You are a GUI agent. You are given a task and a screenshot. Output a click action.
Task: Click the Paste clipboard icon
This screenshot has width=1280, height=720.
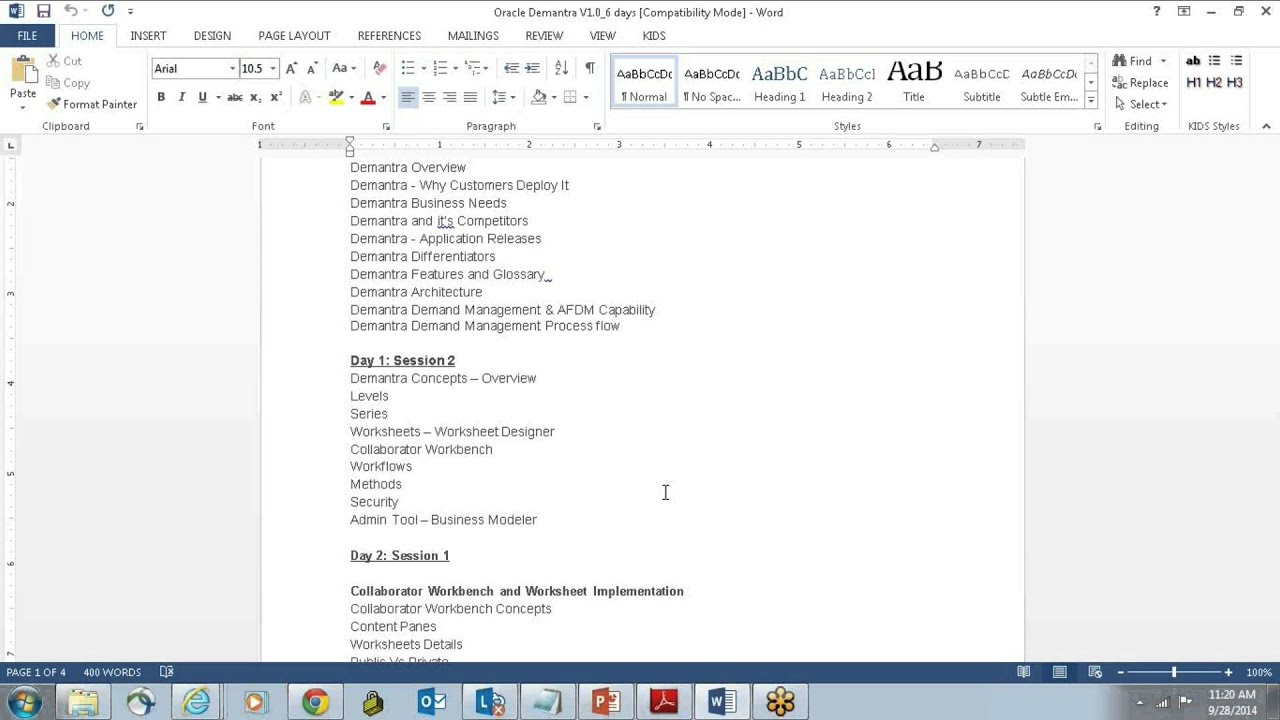tap(22, 70)
